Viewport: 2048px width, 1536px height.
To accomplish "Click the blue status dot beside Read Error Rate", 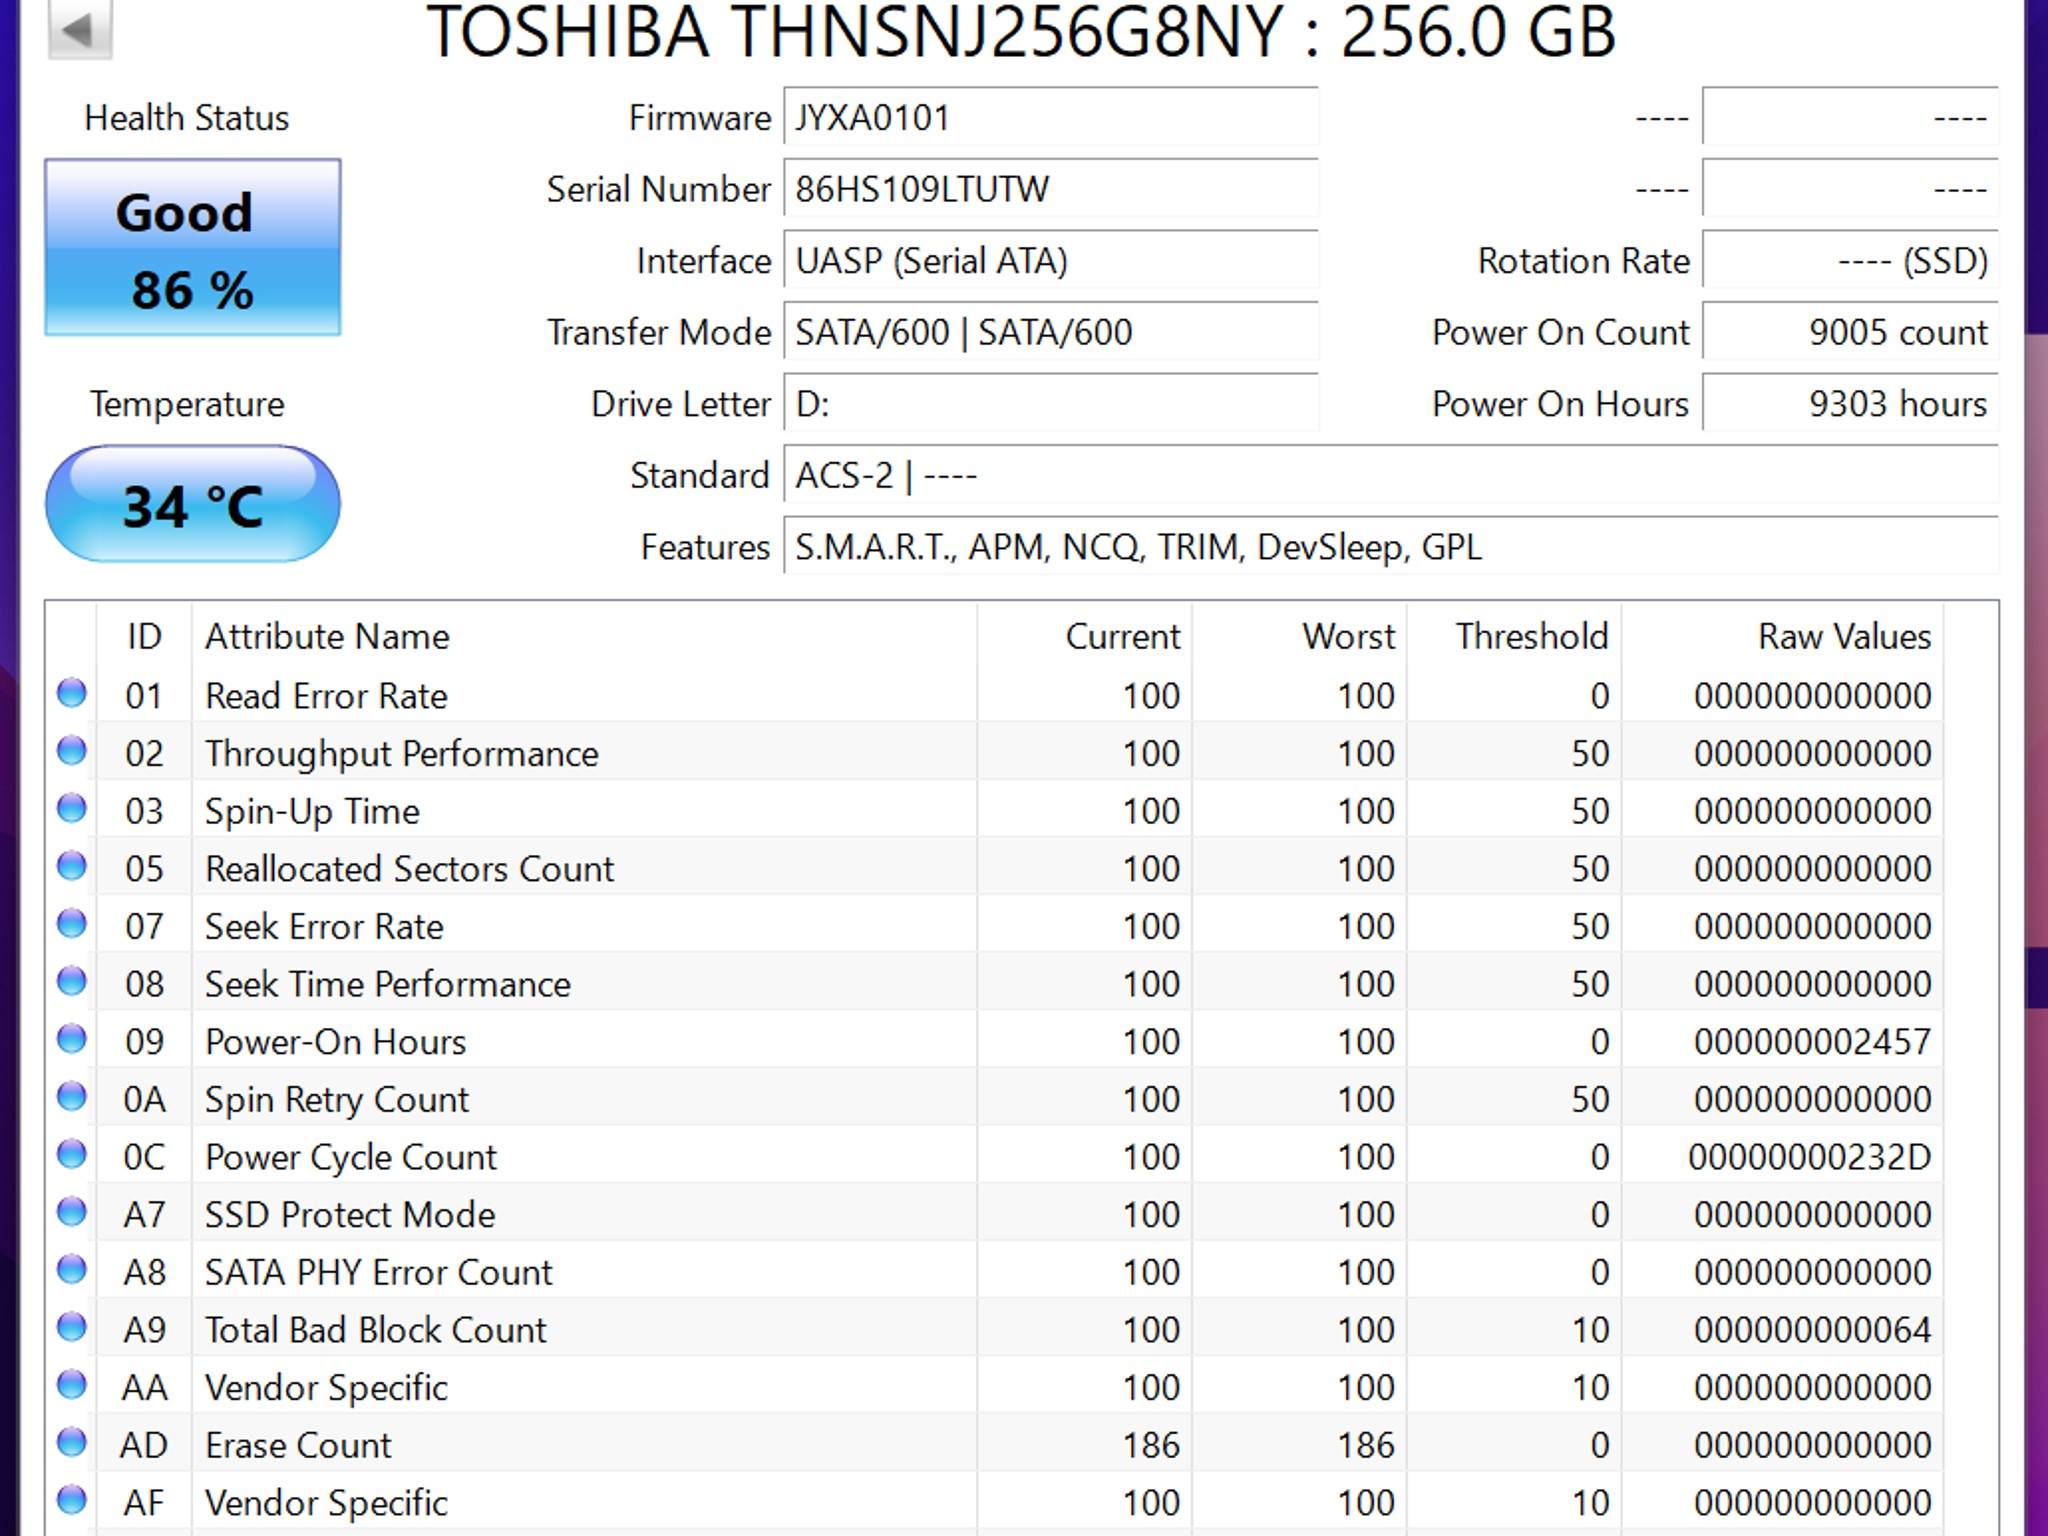I will [71, 695].
